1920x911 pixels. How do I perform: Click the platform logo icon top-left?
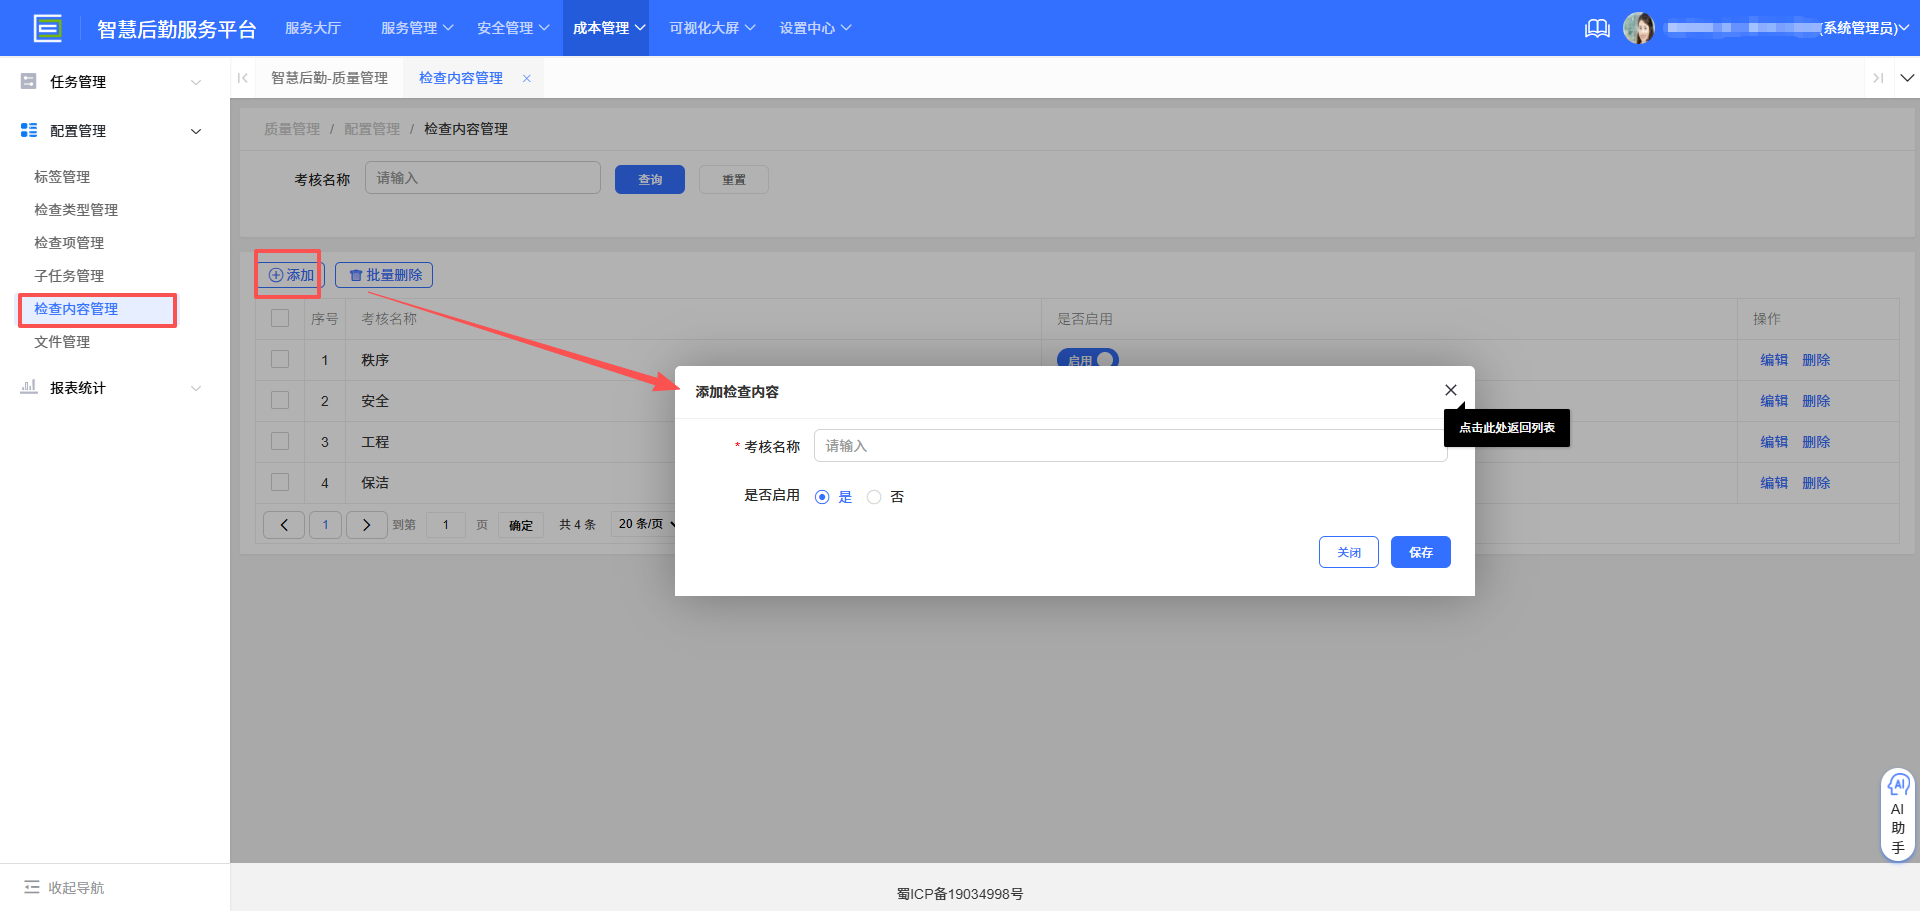click(48, 27)
